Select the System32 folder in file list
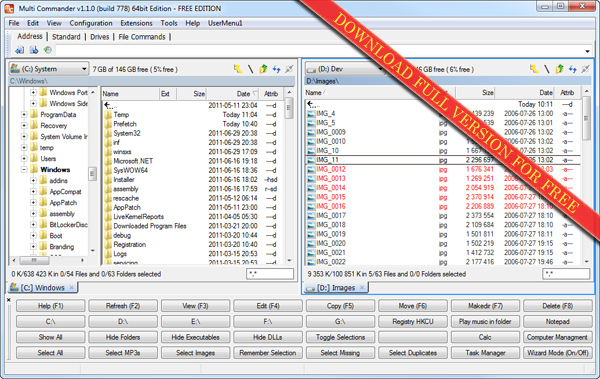This screenshot has width=600, height=379. 127,133
